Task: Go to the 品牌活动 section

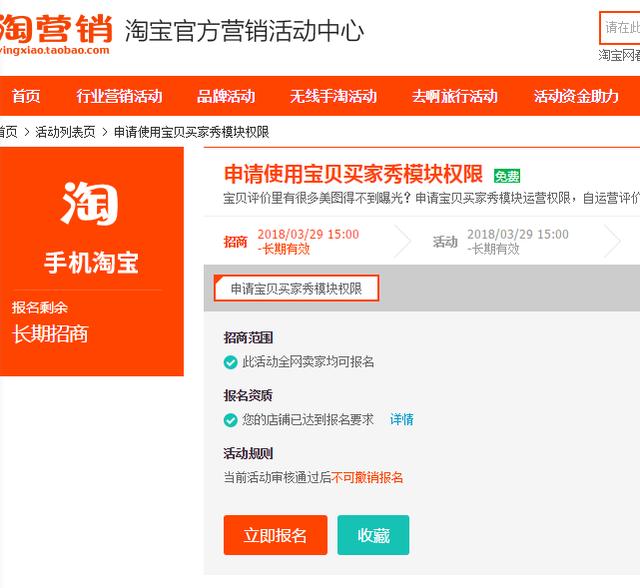Action: coord(226,96)
